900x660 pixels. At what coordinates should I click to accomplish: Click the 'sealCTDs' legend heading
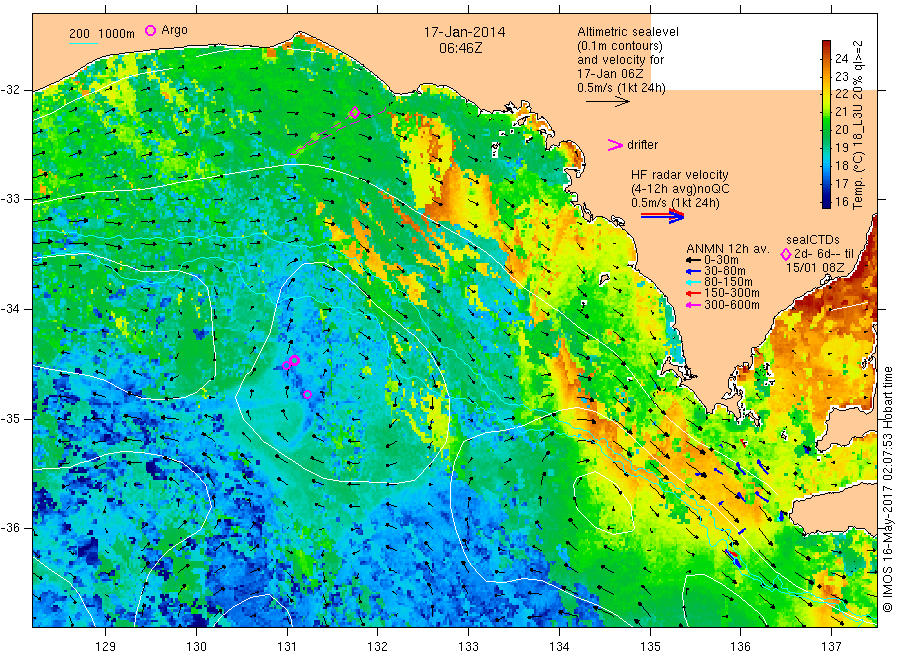pos(813,240)
